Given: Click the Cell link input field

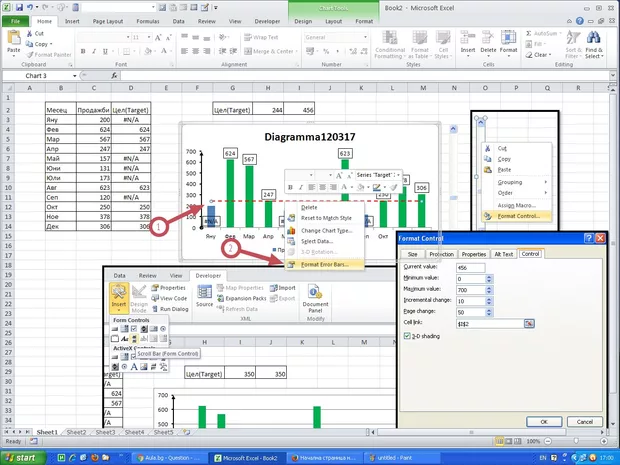Looking at the screenshot, I should 490,323.
